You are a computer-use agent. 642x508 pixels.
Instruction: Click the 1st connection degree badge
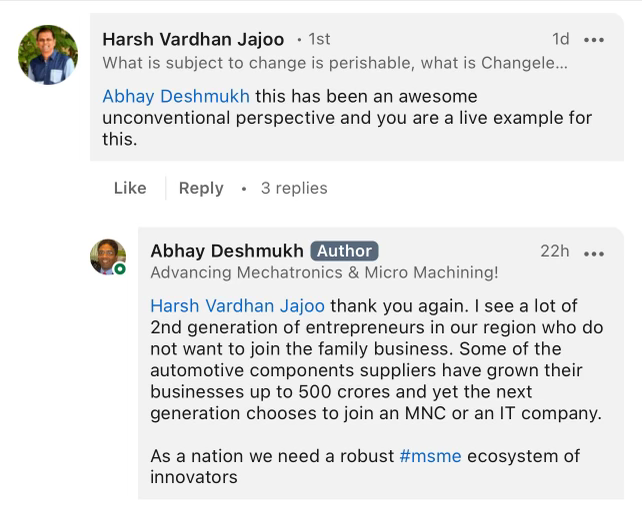point(314,39)
